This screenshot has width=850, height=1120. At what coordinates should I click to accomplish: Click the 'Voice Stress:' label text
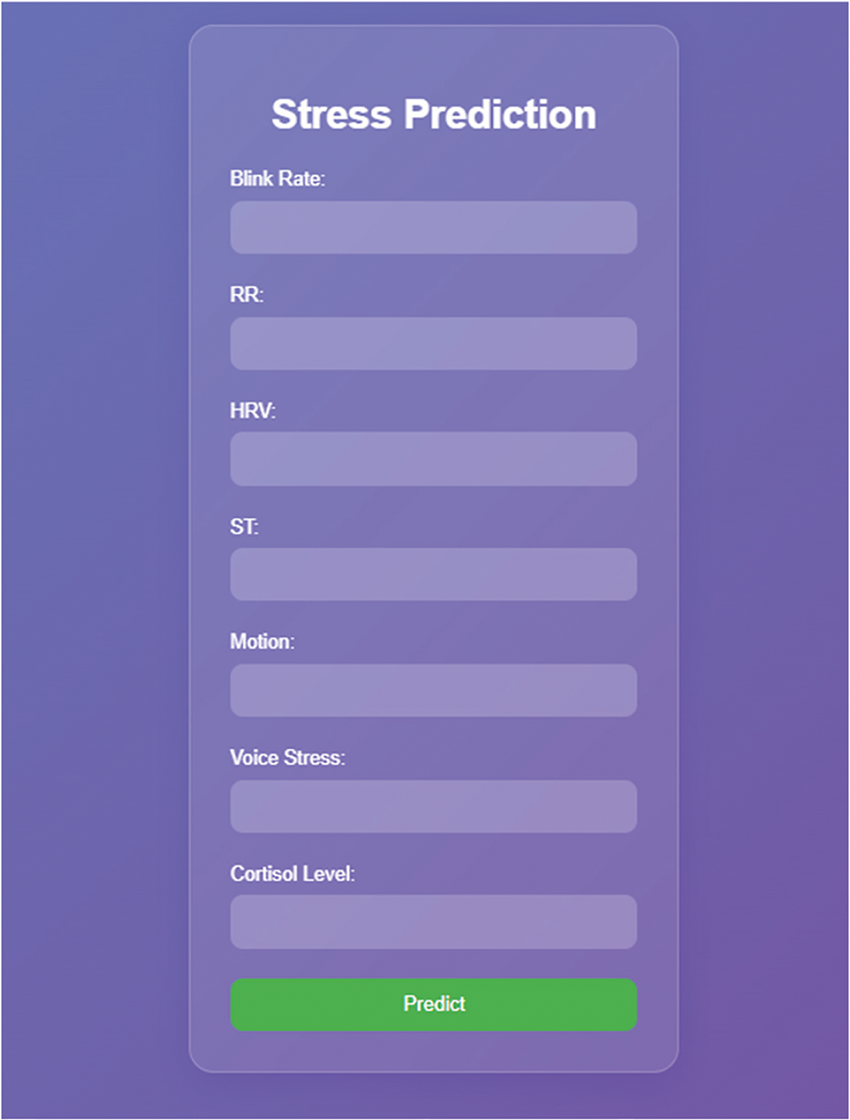[x=287, y=758]
